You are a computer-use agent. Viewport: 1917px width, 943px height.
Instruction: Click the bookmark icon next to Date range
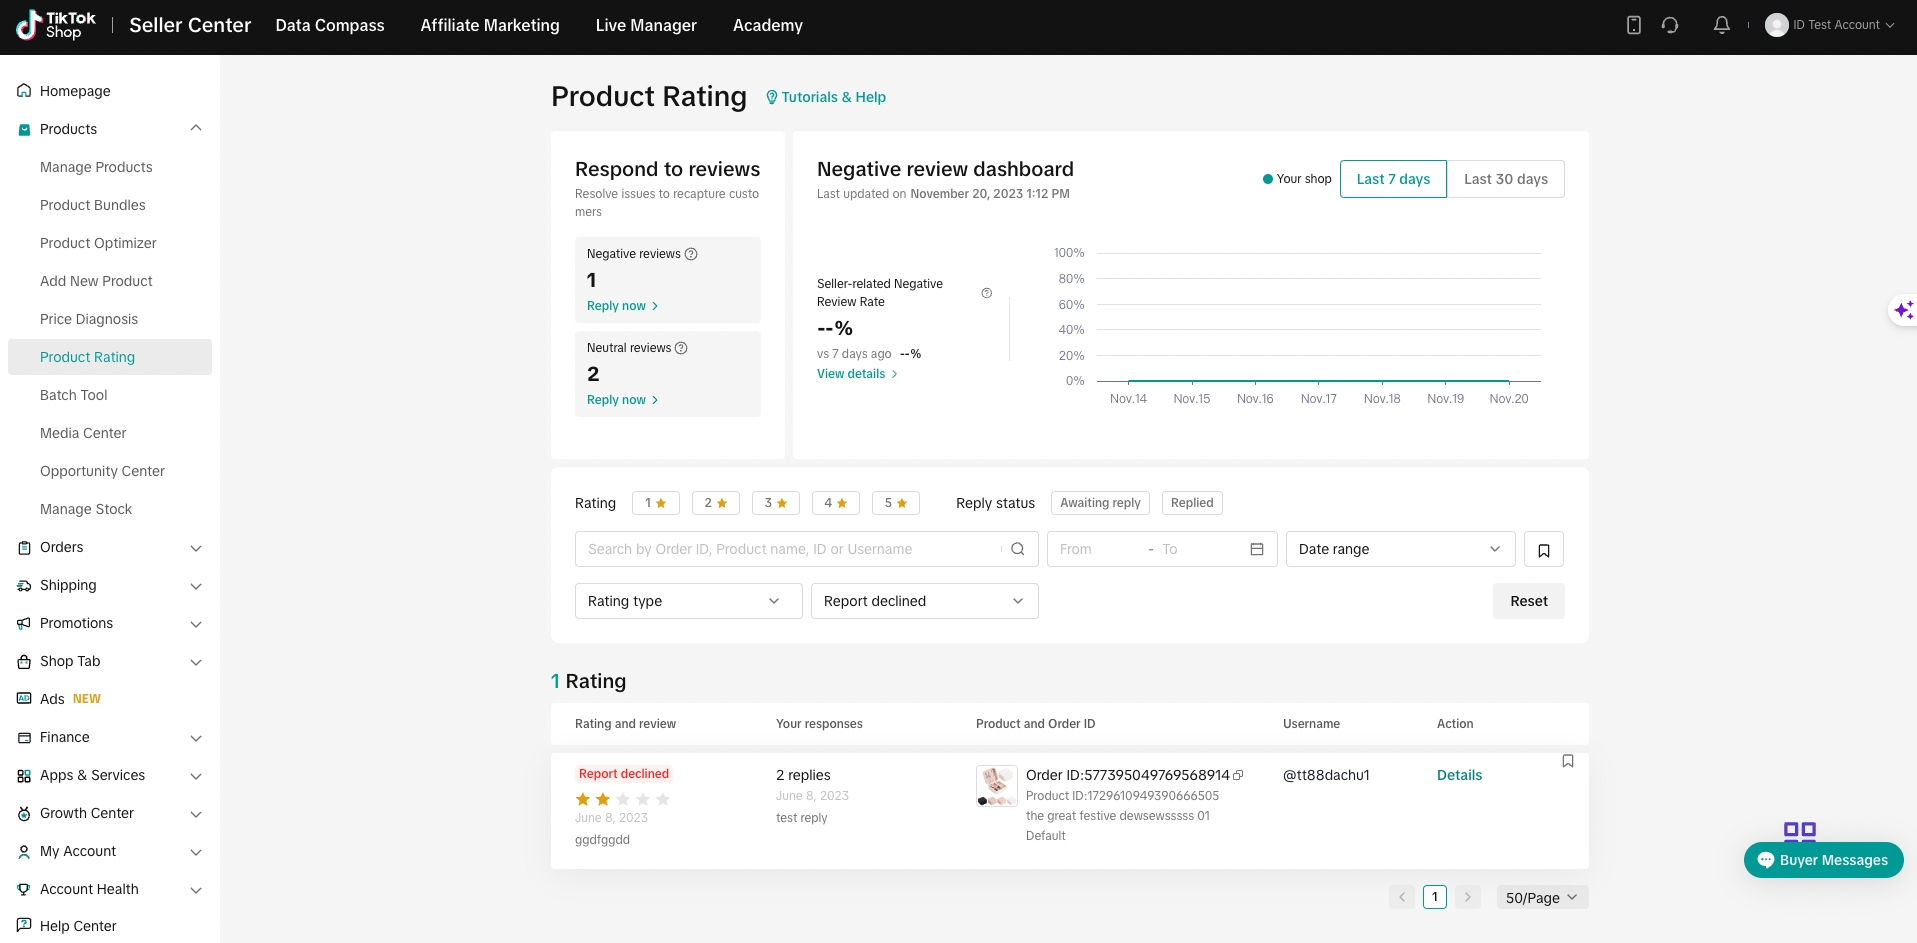1544,550
